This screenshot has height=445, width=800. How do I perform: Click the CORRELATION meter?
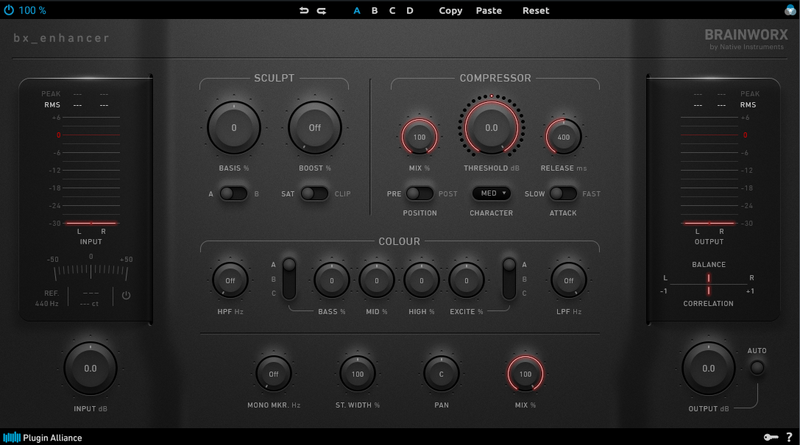tap(709, 291)
